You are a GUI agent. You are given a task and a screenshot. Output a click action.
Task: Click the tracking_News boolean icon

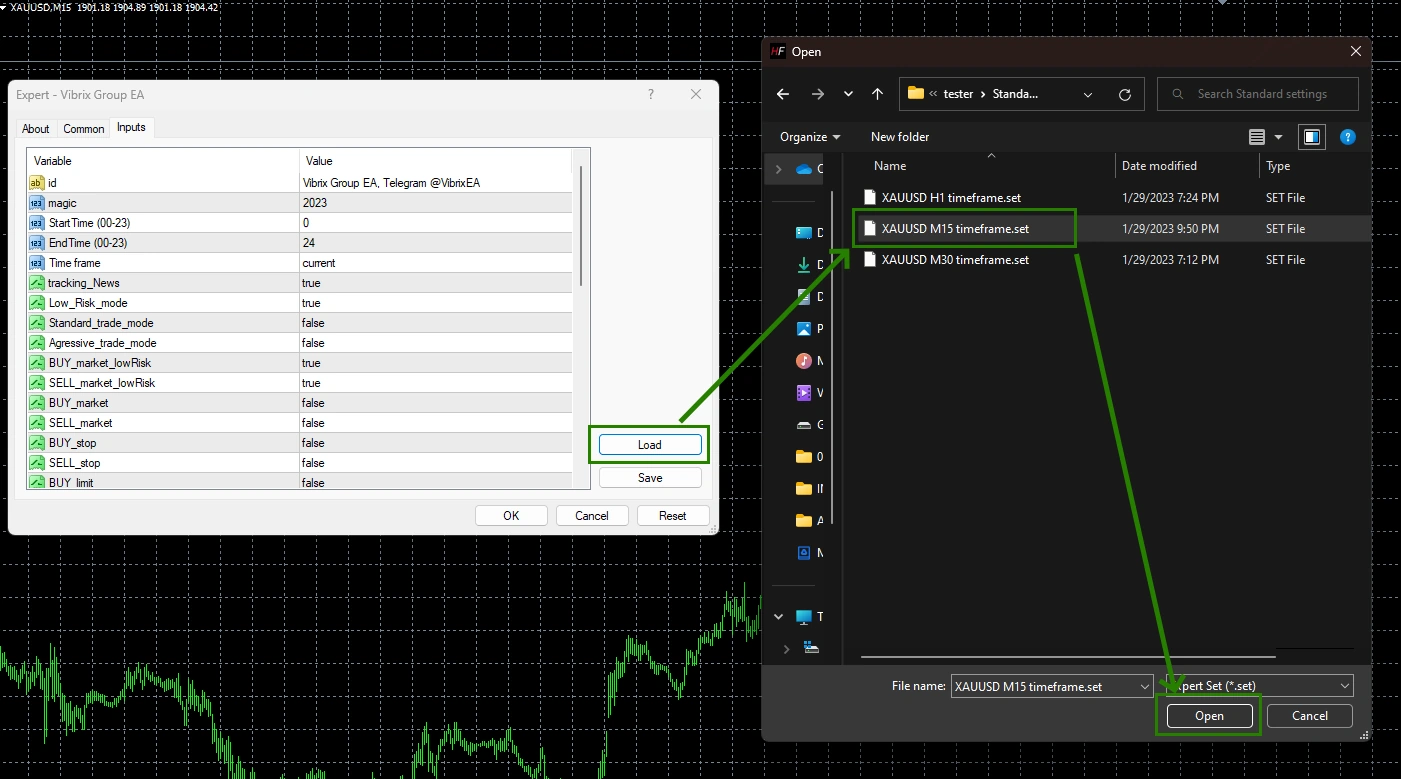pos(37,283)
